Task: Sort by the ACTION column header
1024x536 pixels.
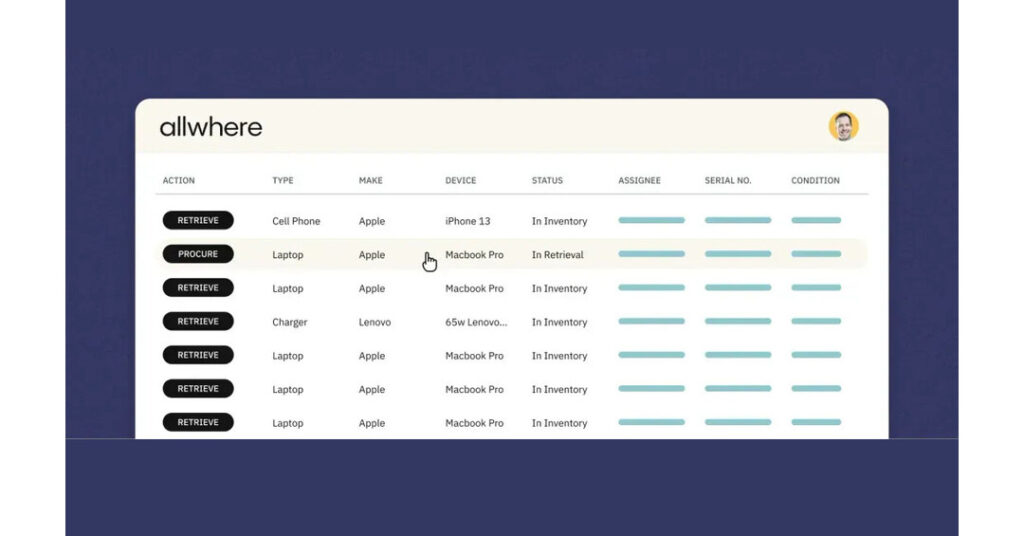Action: 179,181
